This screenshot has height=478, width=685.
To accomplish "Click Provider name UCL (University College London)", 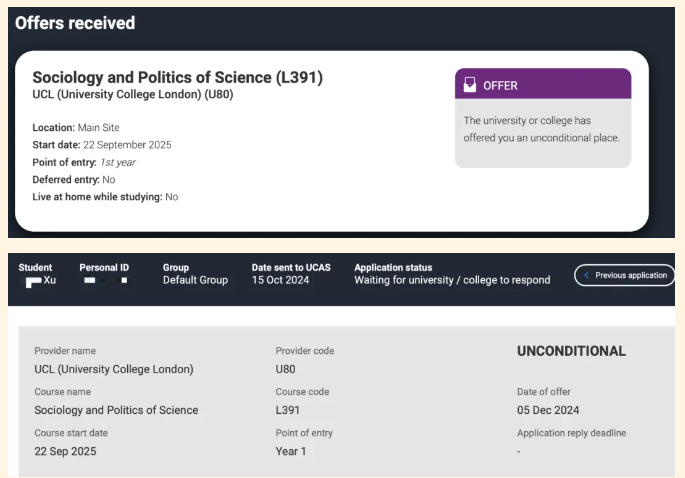I will coord(114,369).
